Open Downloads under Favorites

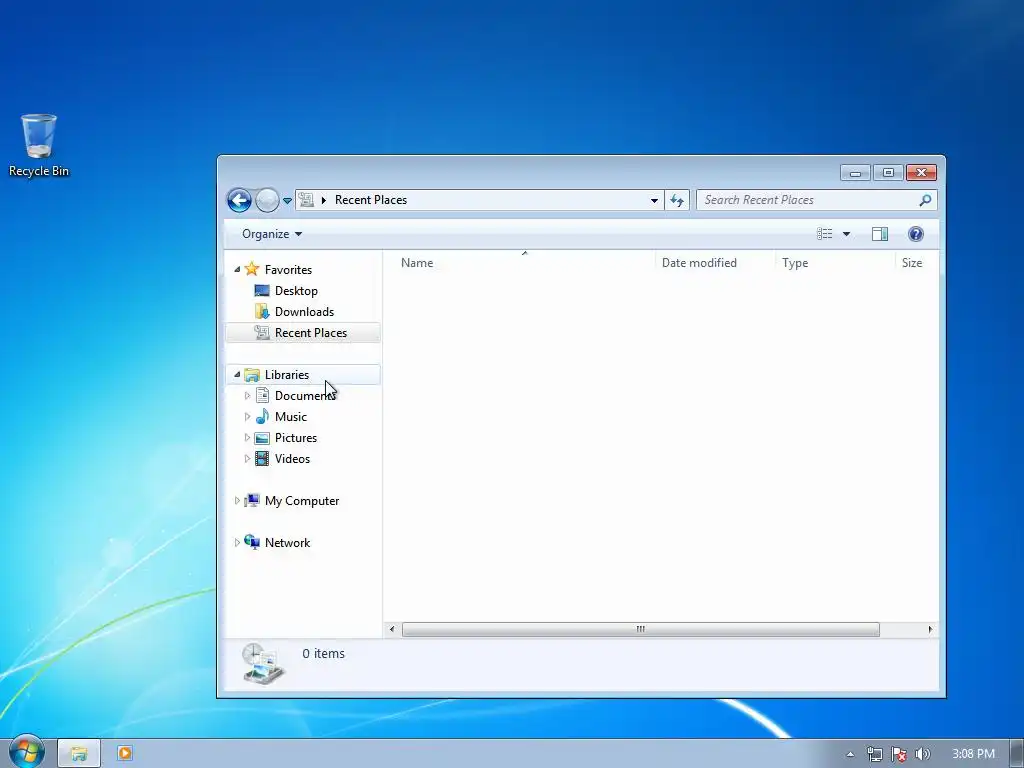[x=304, y=312]
